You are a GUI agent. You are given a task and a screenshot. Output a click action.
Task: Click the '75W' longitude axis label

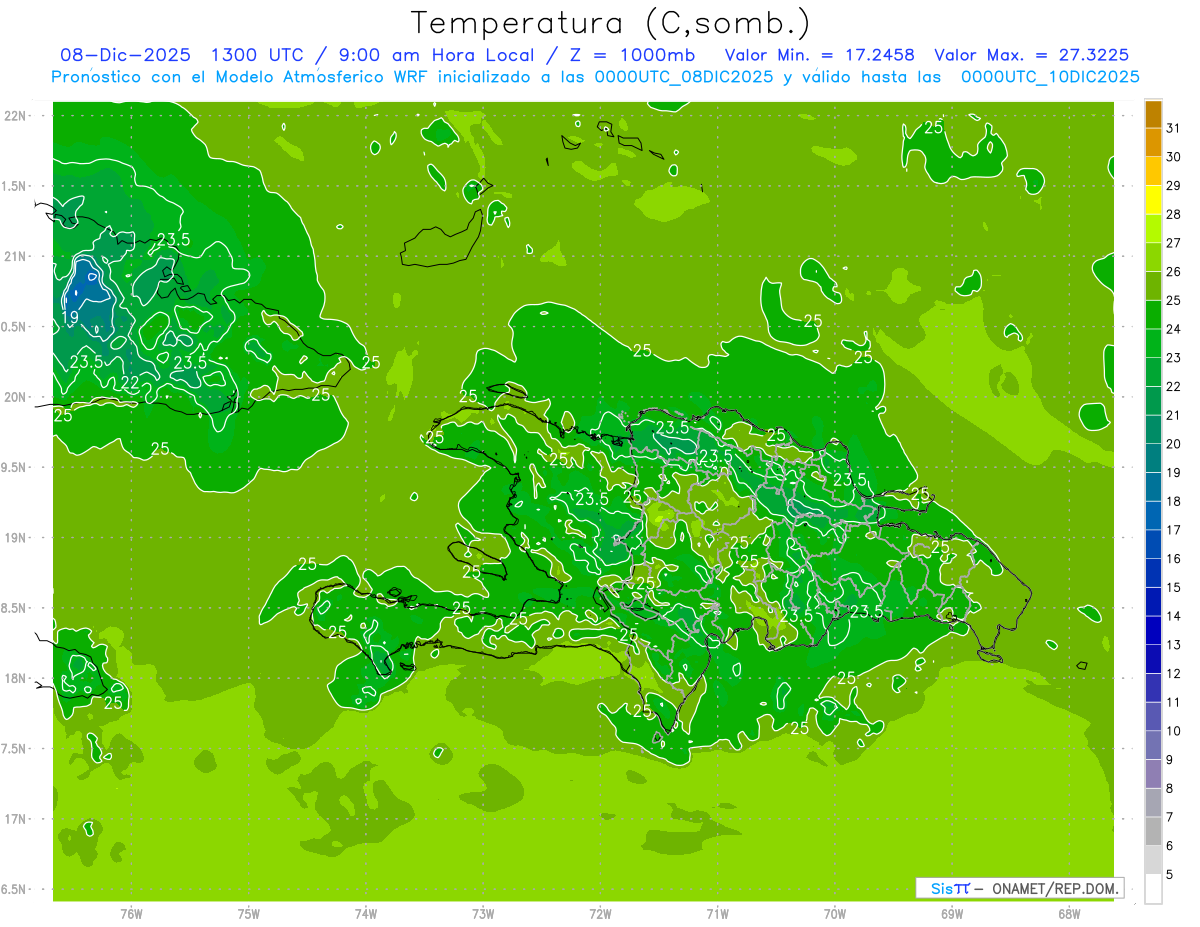click(249, 913)
